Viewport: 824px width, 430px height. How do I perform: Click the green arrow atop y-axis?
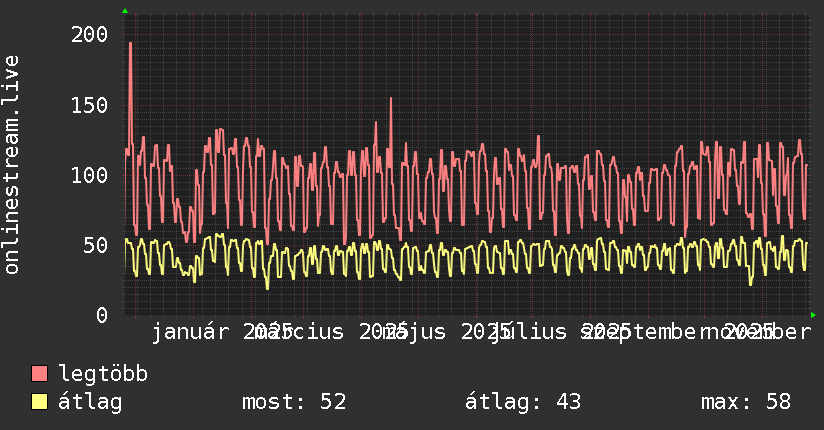pos(125,11)
